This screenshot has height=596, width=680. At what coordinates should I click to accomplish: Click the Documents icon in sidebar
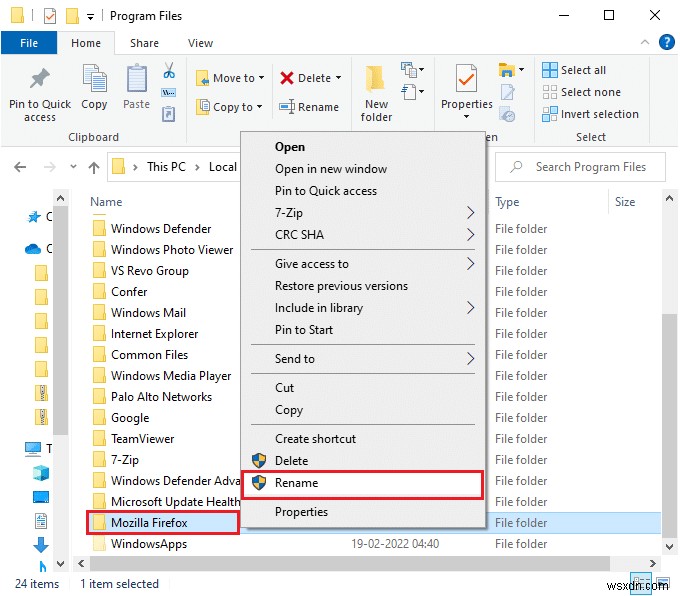click(x=41, y=521)
